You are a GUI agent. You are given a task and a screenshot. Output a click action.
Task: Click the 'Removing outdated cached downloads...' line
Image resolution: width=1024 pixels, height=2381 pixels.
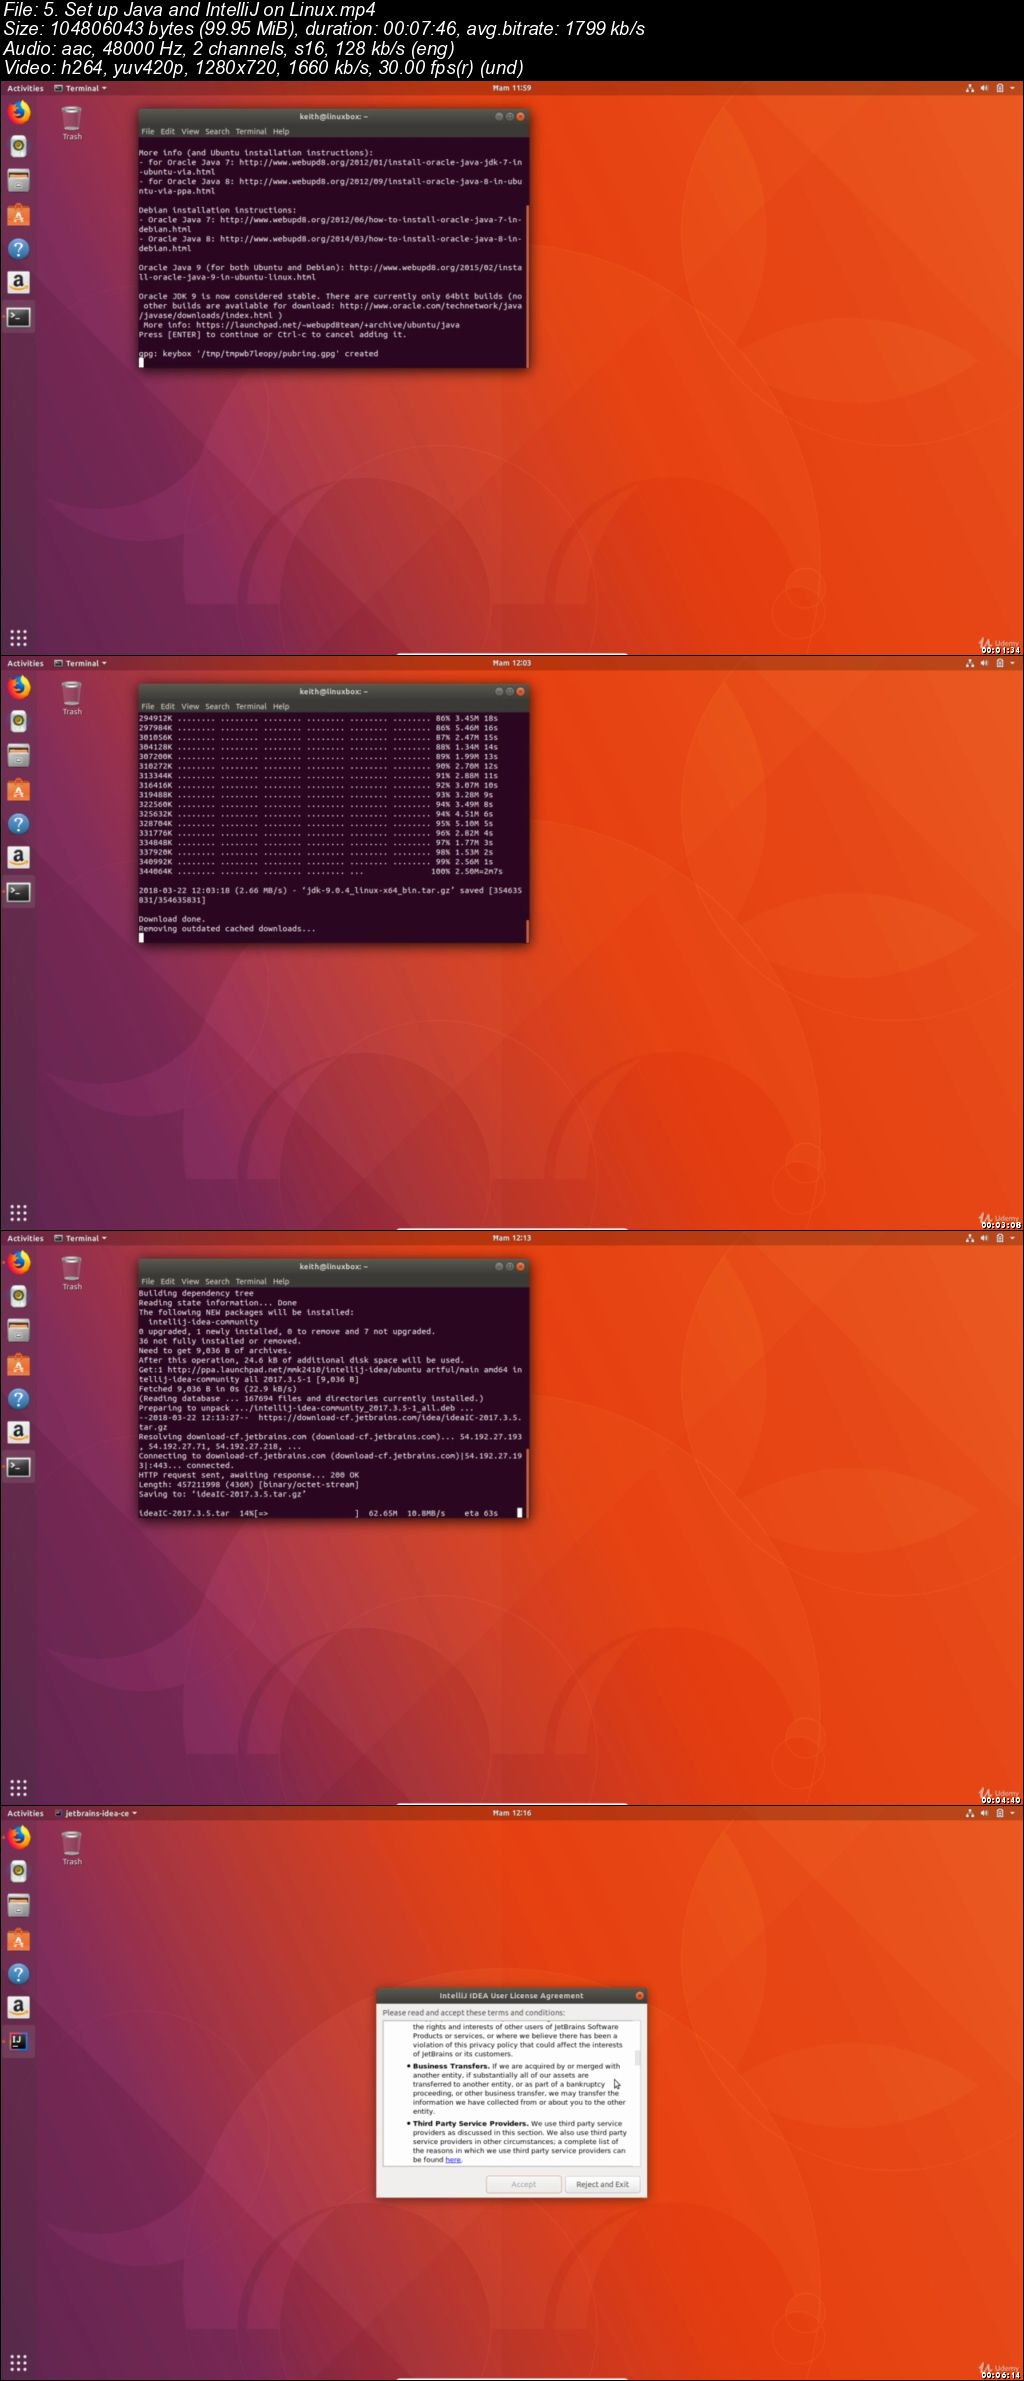coord(227,929)
